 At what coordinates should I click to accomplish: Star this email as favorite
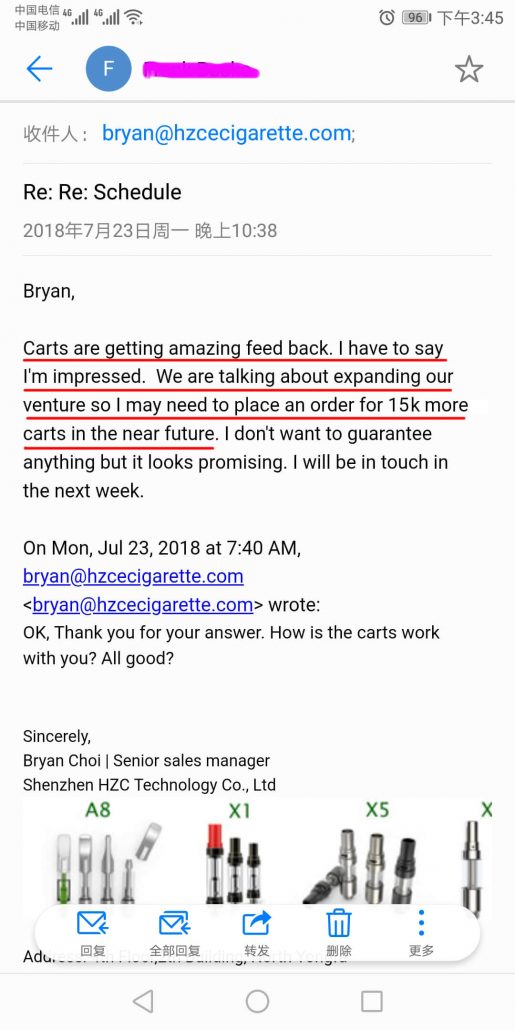point(469,69)
